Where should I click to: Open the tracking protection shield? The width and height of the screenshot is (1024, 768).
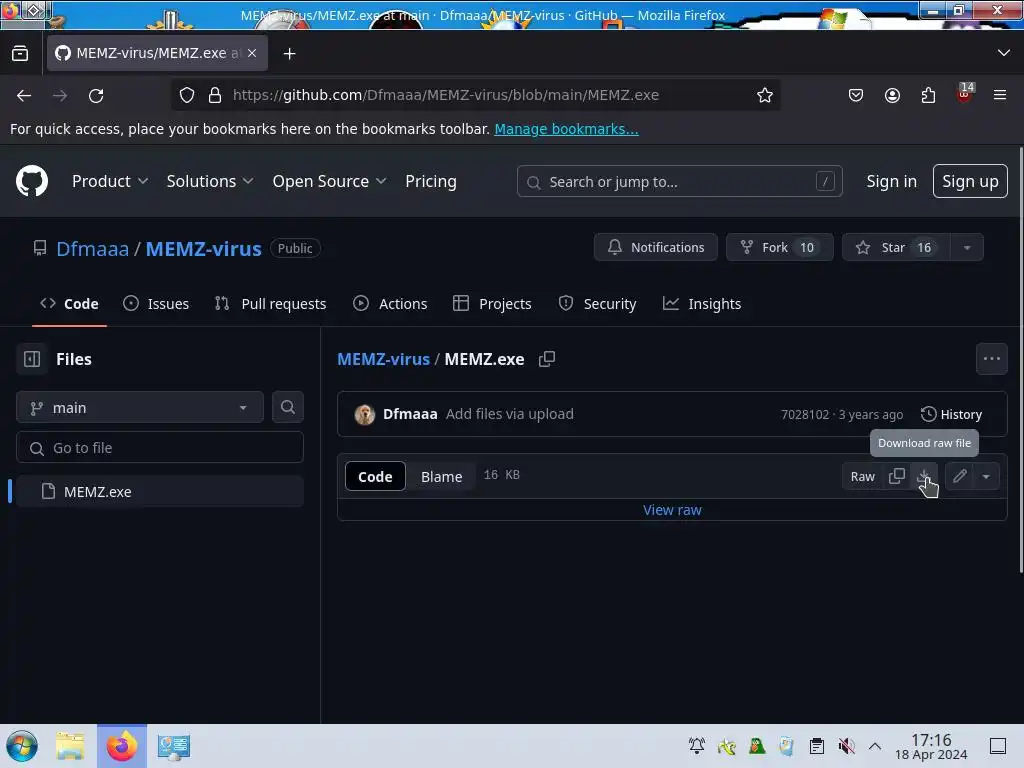(187, 95)
